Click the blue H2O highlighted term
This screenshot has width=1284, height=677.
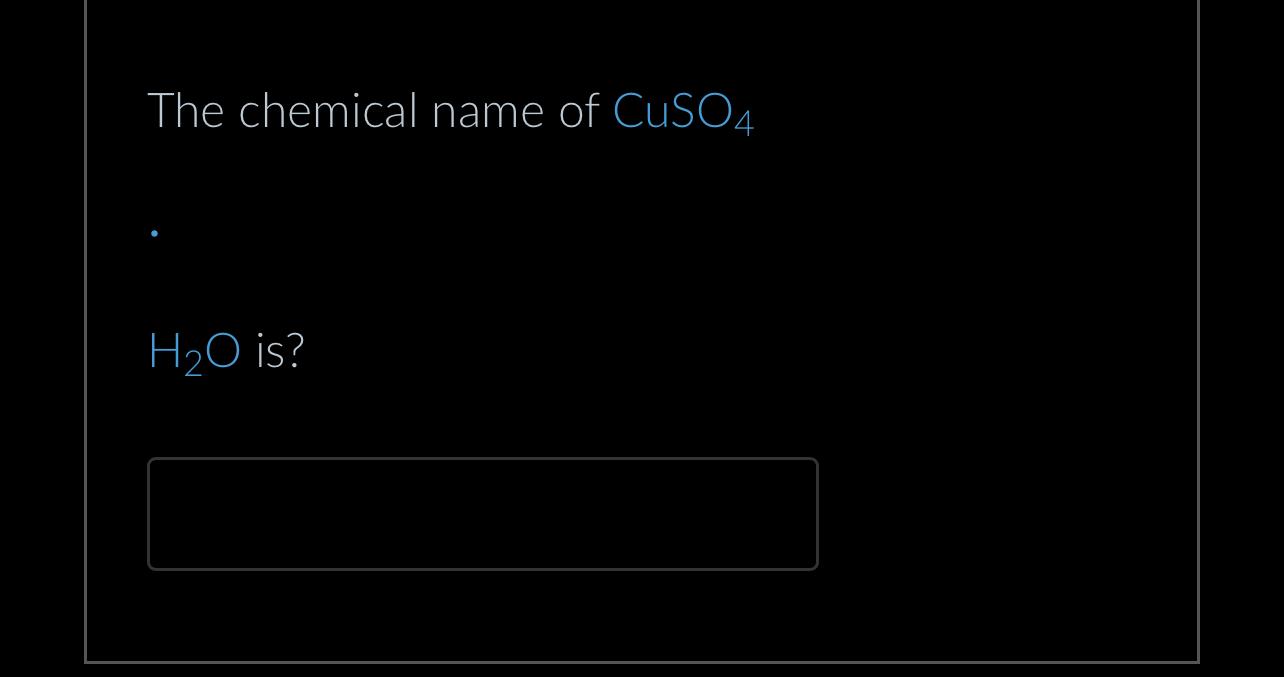[194, 350]
